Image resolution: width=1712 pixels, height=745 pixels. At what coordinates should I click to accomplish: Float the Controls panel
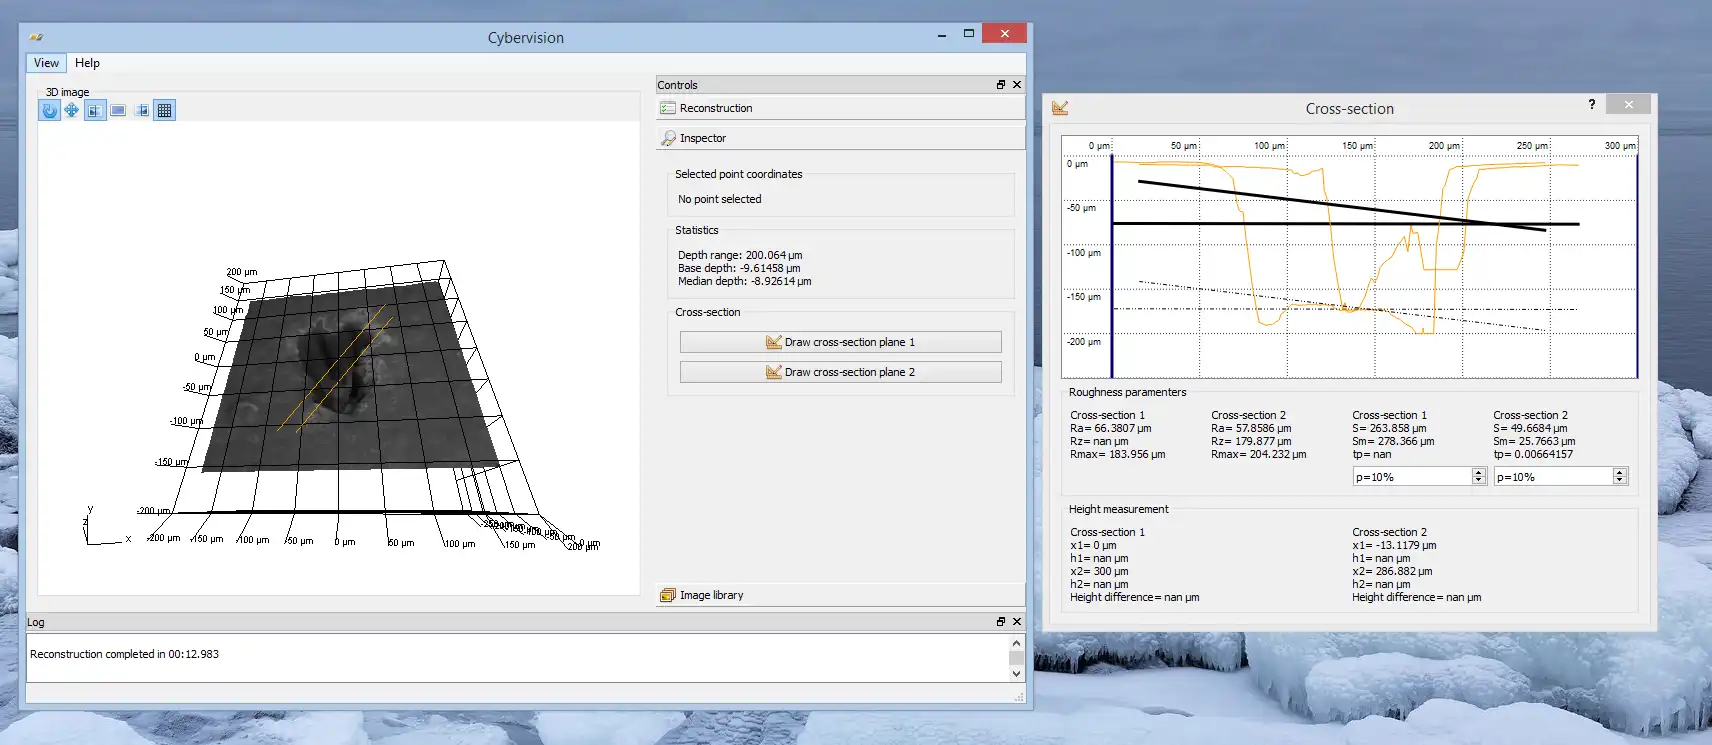pos(1001,85)
